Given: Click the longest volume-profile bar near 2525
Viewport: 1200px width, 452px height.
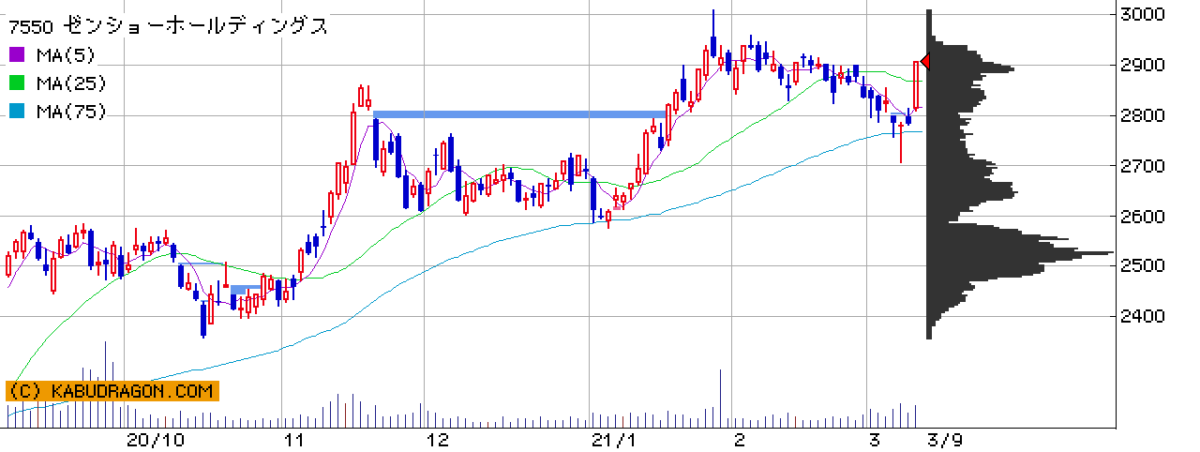Looking at the screenshot, I should coord(1020,253).
